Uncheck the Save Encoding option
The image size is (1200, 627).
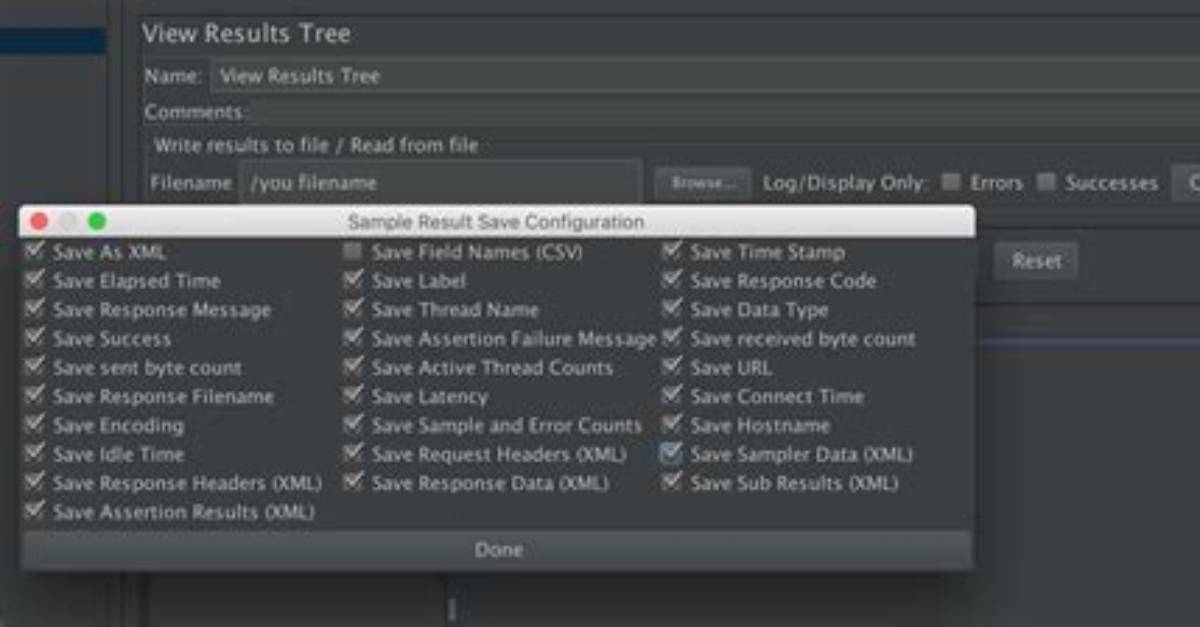point(36,425)
